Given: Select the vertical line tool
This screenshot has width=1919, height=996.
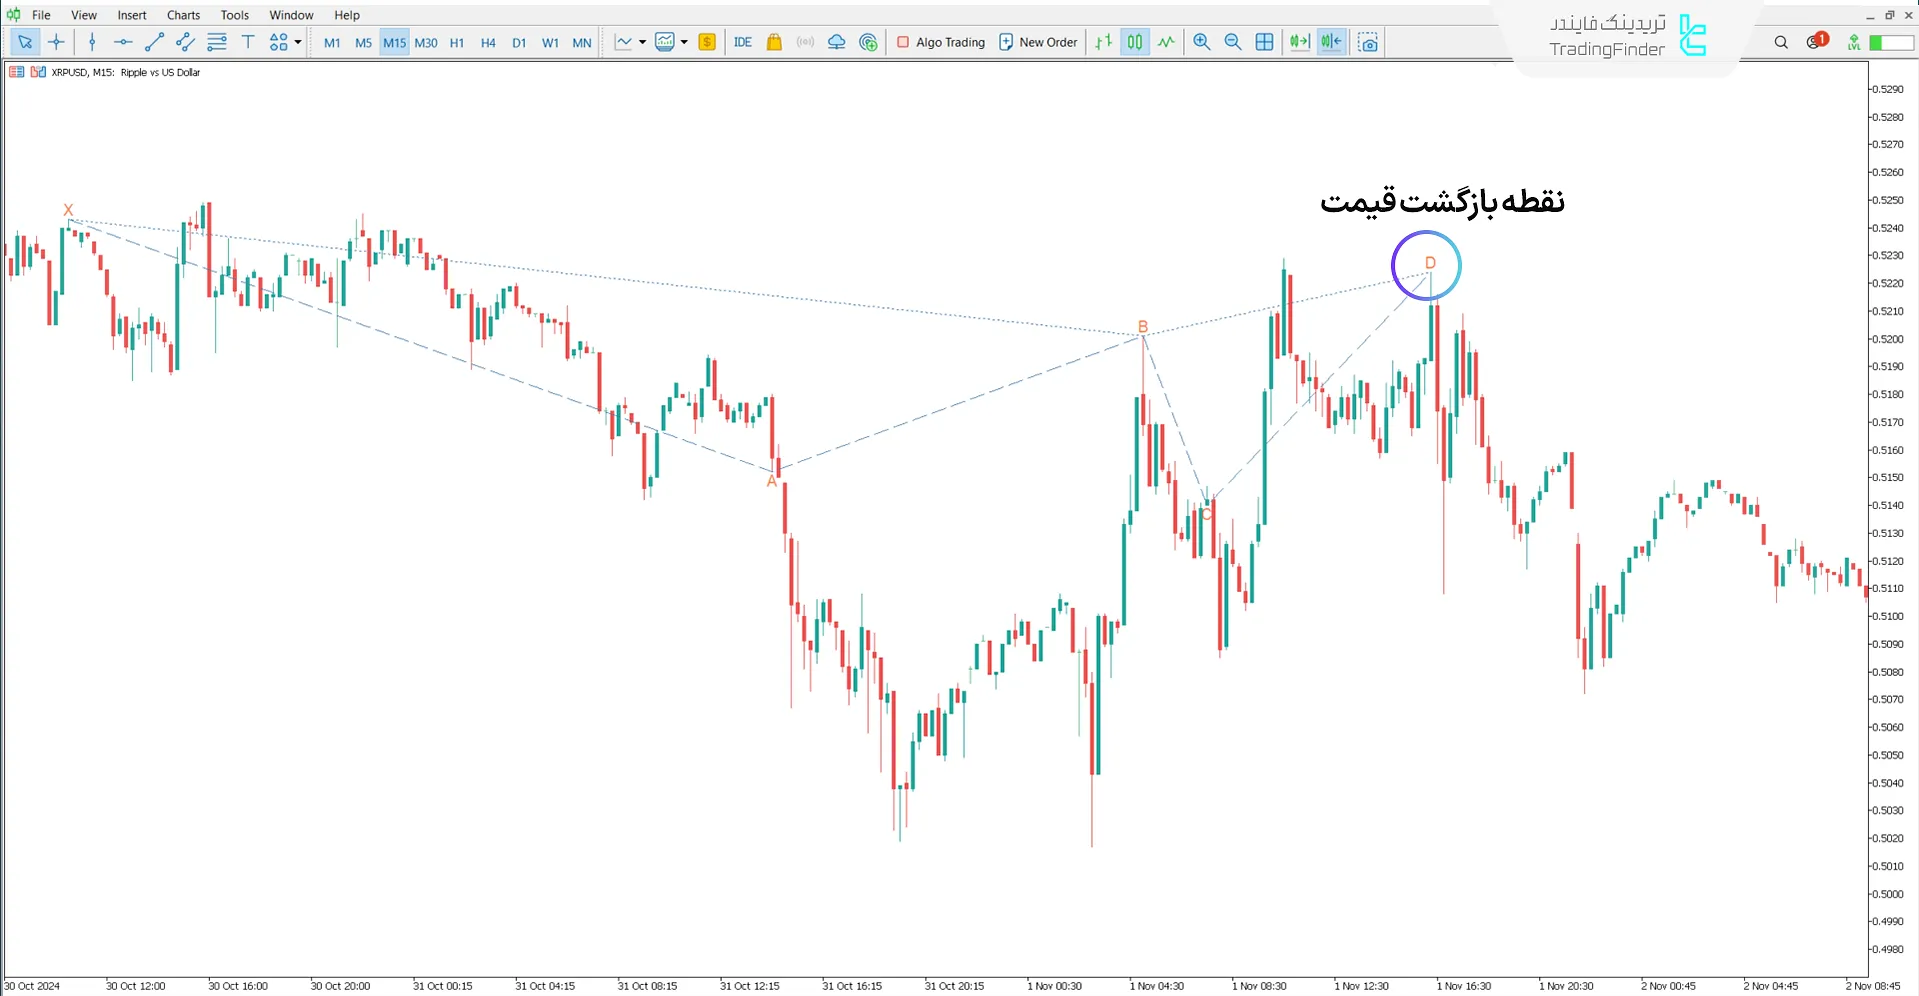Looking at the screenshot, I should pos(92,42).
